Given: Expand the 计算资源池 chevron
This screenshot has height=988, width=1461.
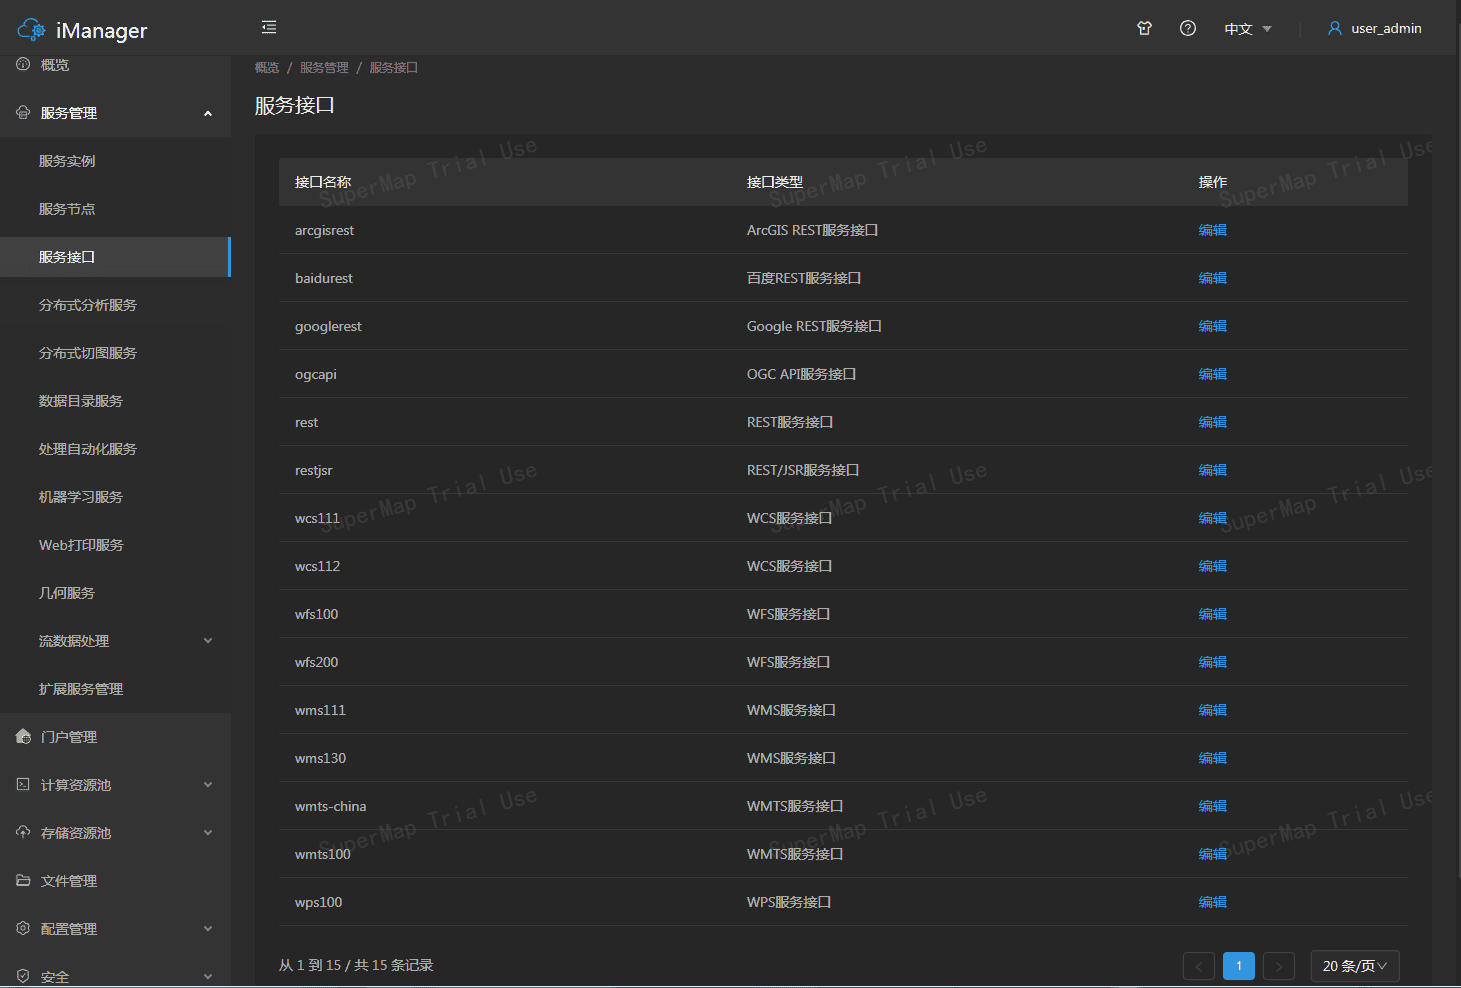Looking at the screenshot, I should coord(208,785).
